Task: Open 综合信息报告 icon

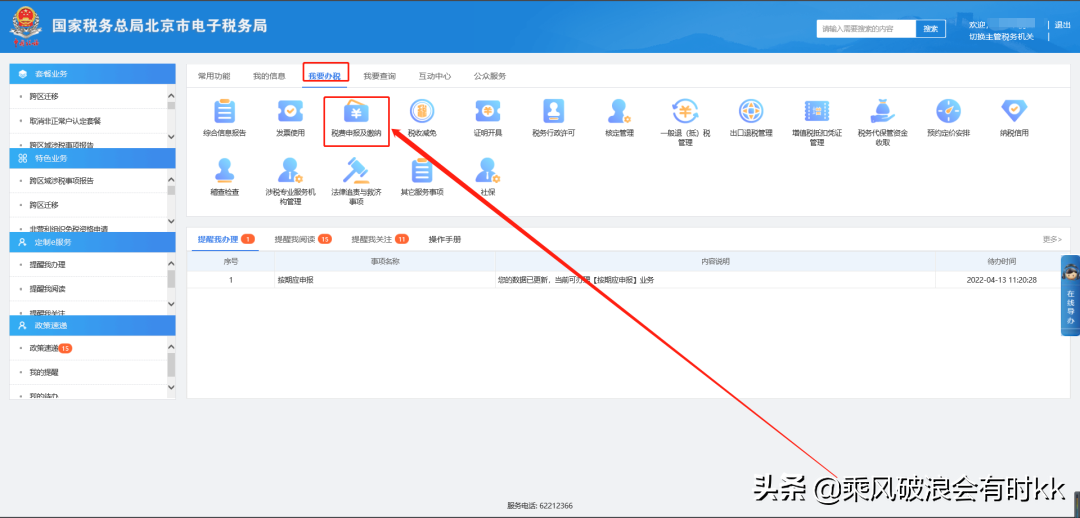Action: point(225,112)
